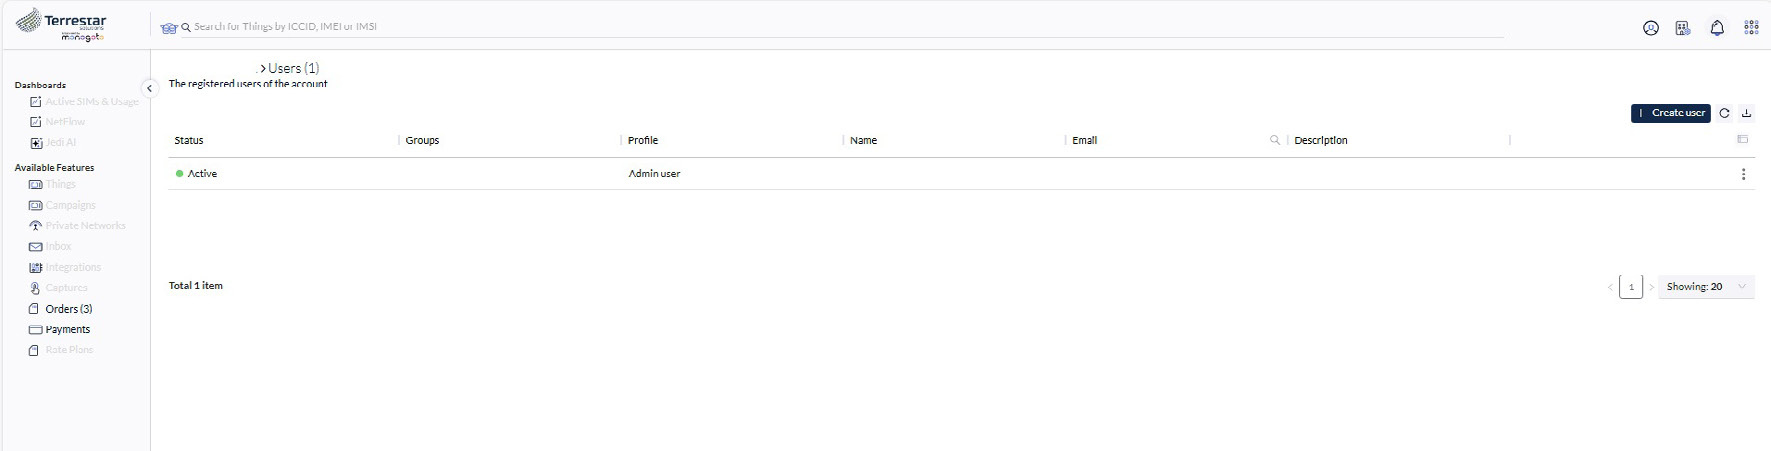Open the user profile icon
1771x451 pixels.
(1650, 28)
